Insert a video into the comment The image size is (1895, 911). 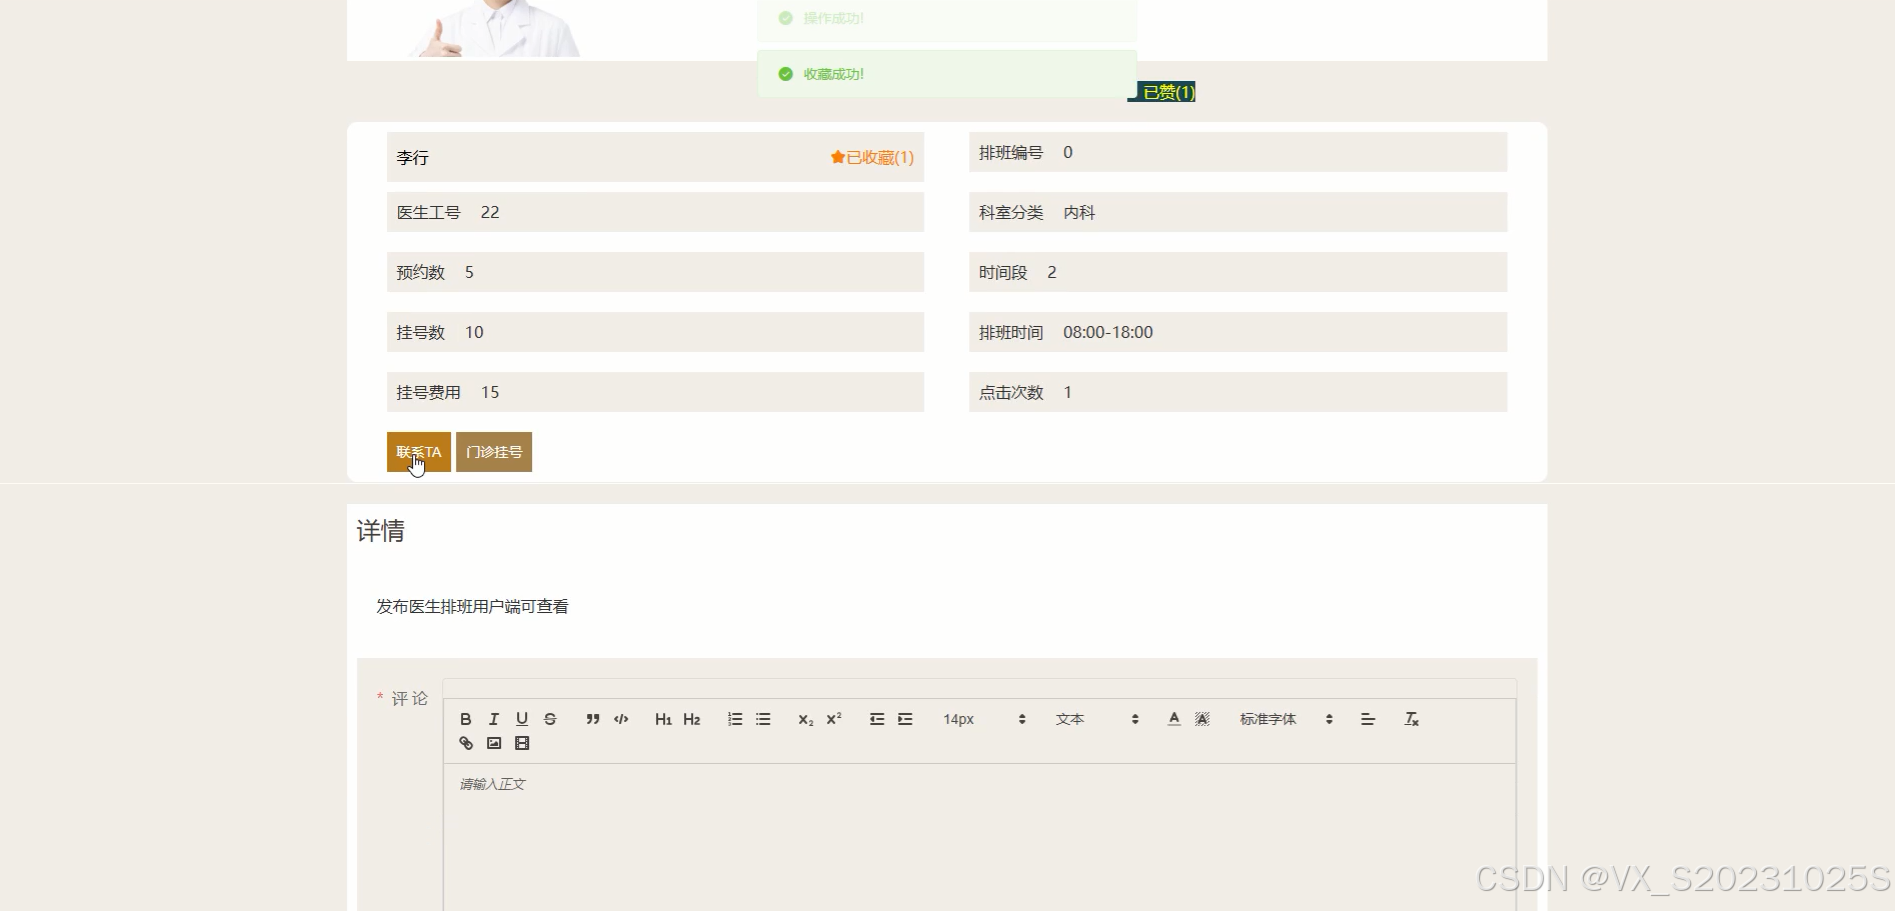(522, 743)
